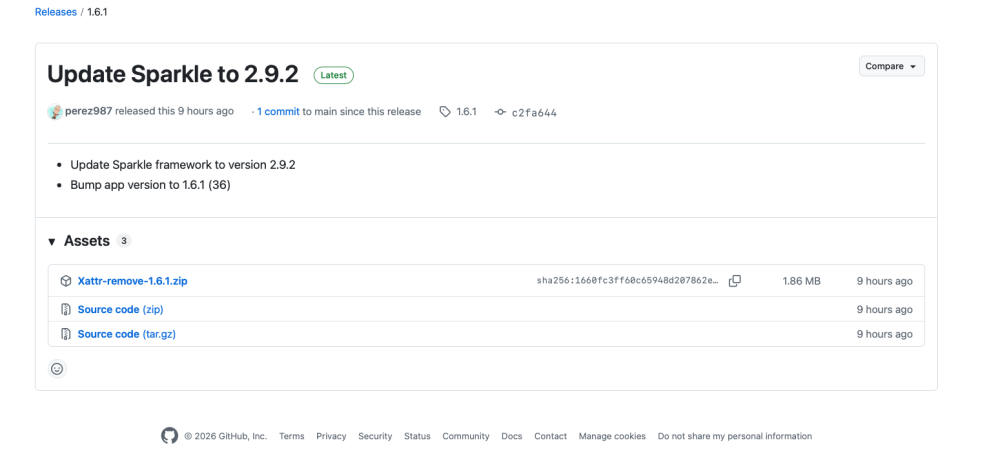Click the file icon beside Source code (zip)
The image size is (1000, 469).
tap(65, 309)
